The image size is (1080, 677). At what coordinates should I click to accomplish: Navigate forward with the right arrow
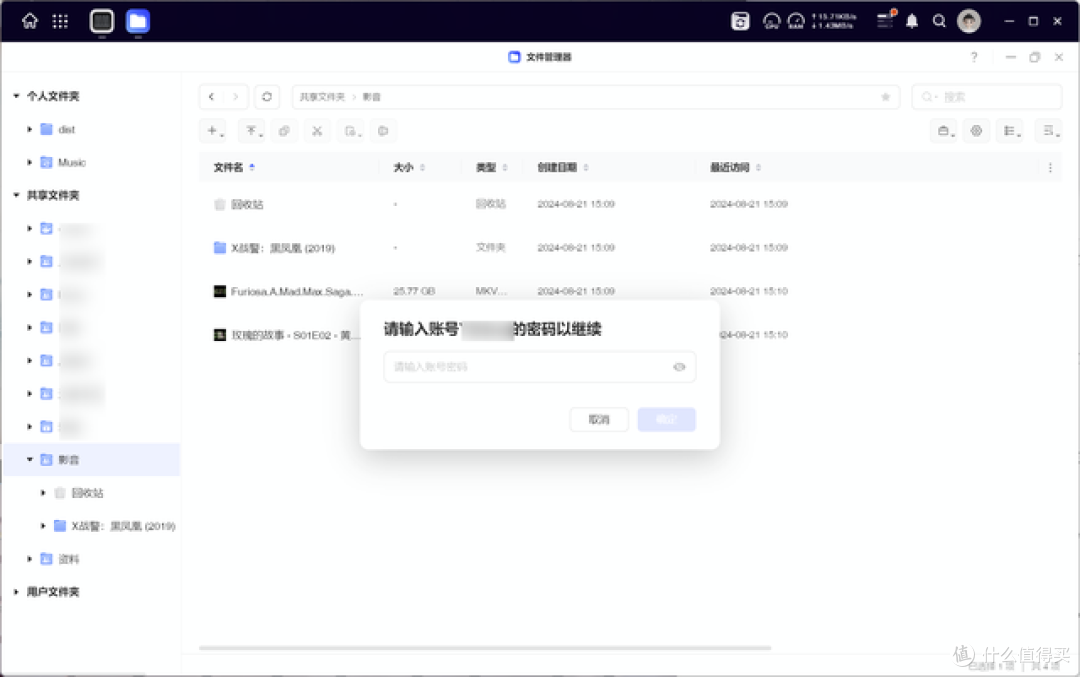(236, 96)
